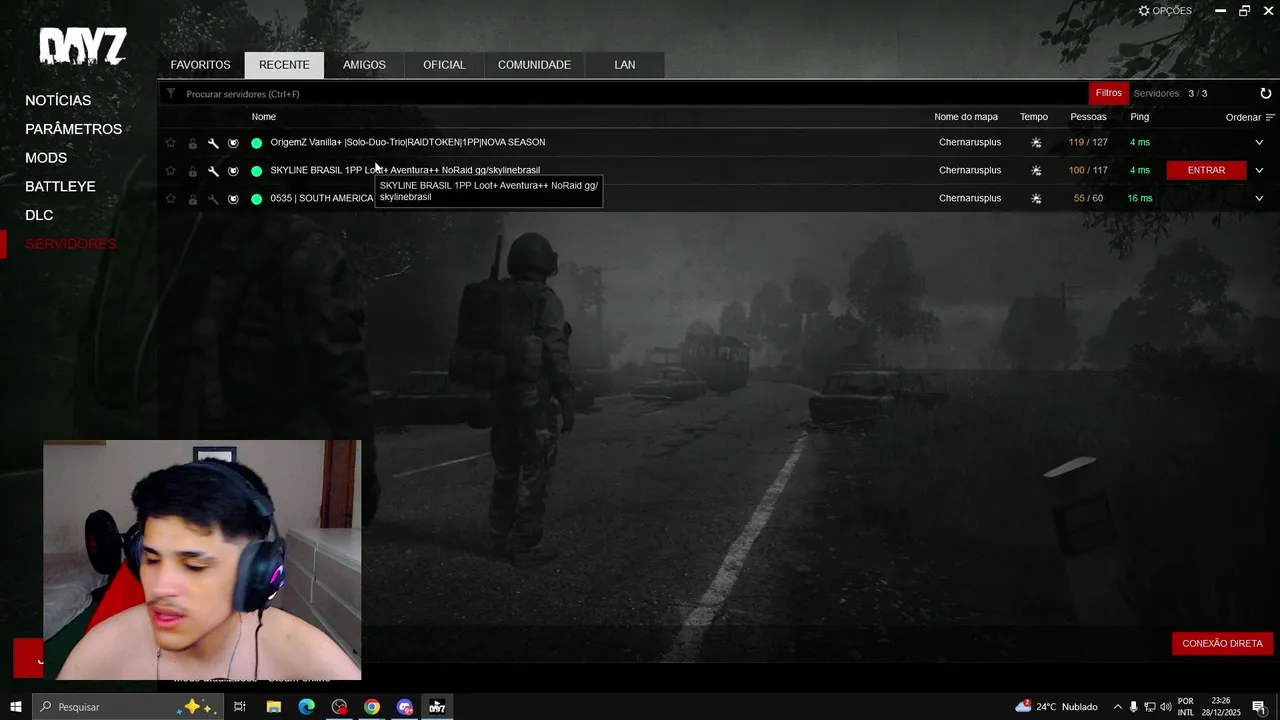
Task: Sort by Nome do mapa column
Action: (x=966, y=117)
